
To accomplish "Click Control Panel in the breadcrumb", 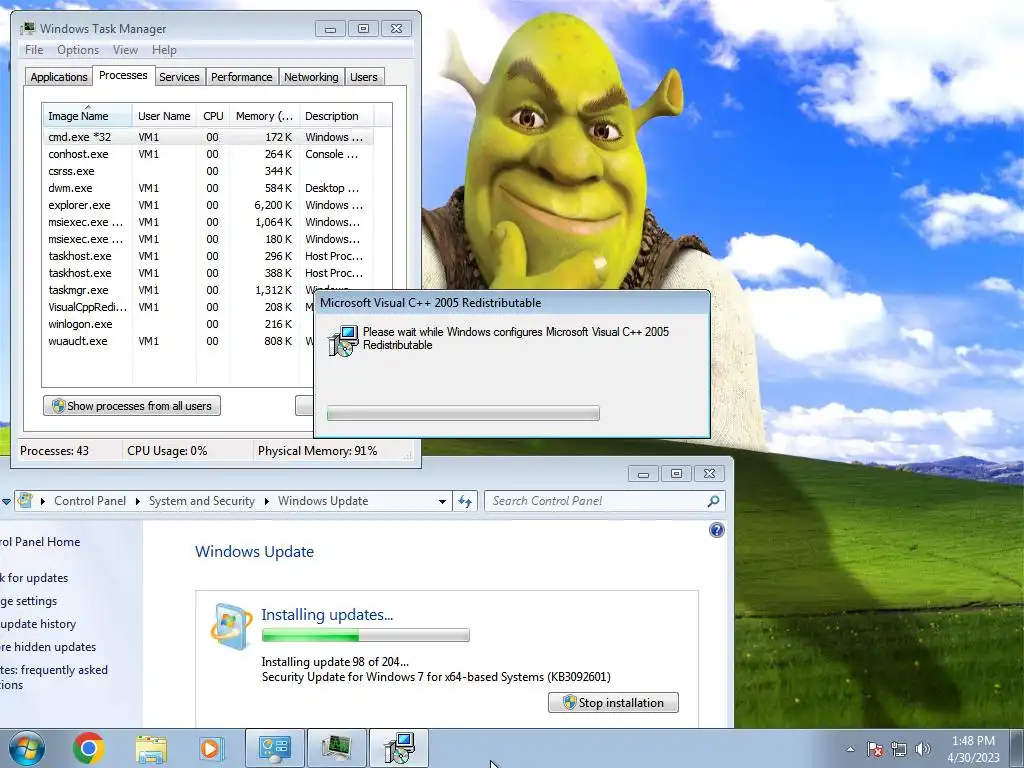I will tap(90, 501).
